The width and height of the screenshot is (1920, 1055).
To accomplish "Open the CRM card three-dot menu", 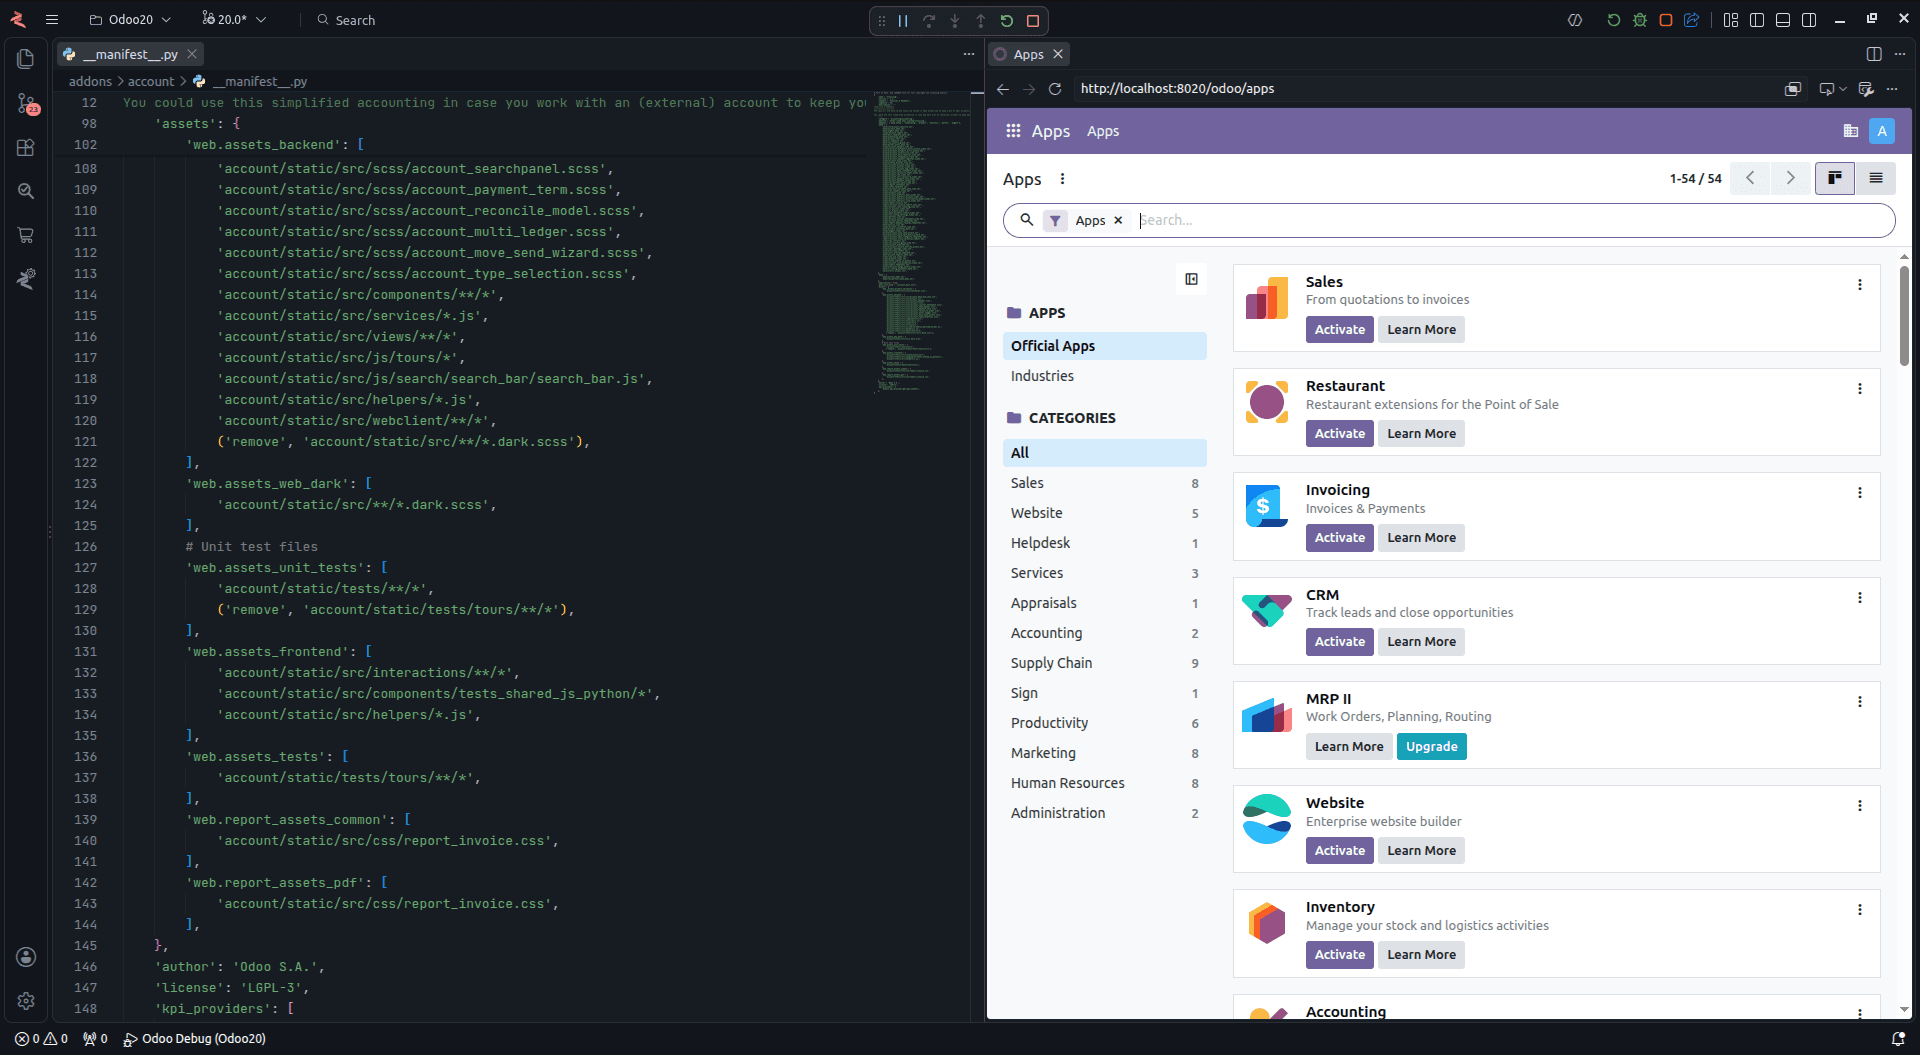I will [1860, 598].
